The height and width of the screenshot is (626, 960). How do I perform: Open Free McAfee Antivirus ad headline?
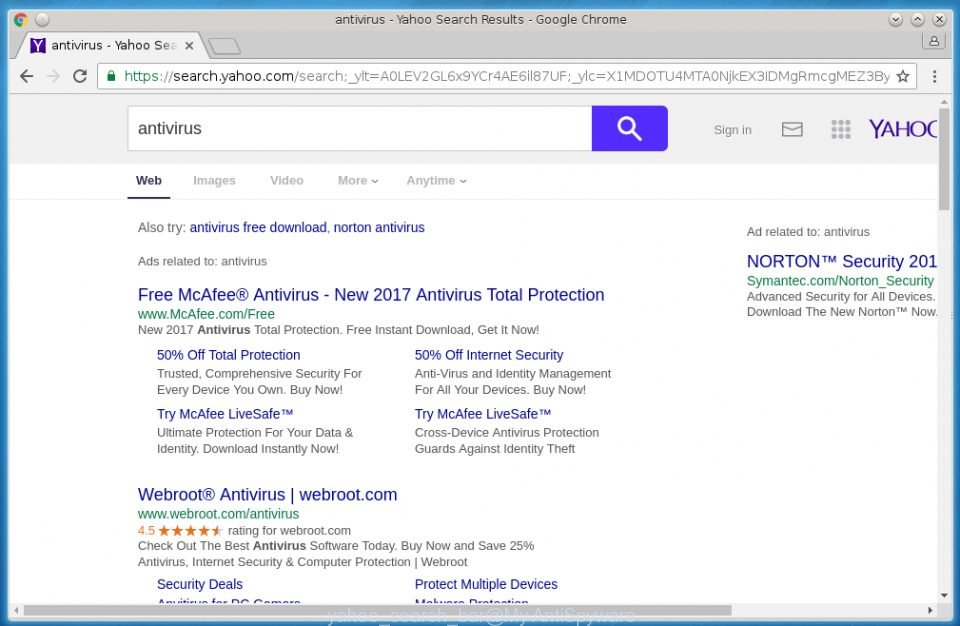pos(371,295)
